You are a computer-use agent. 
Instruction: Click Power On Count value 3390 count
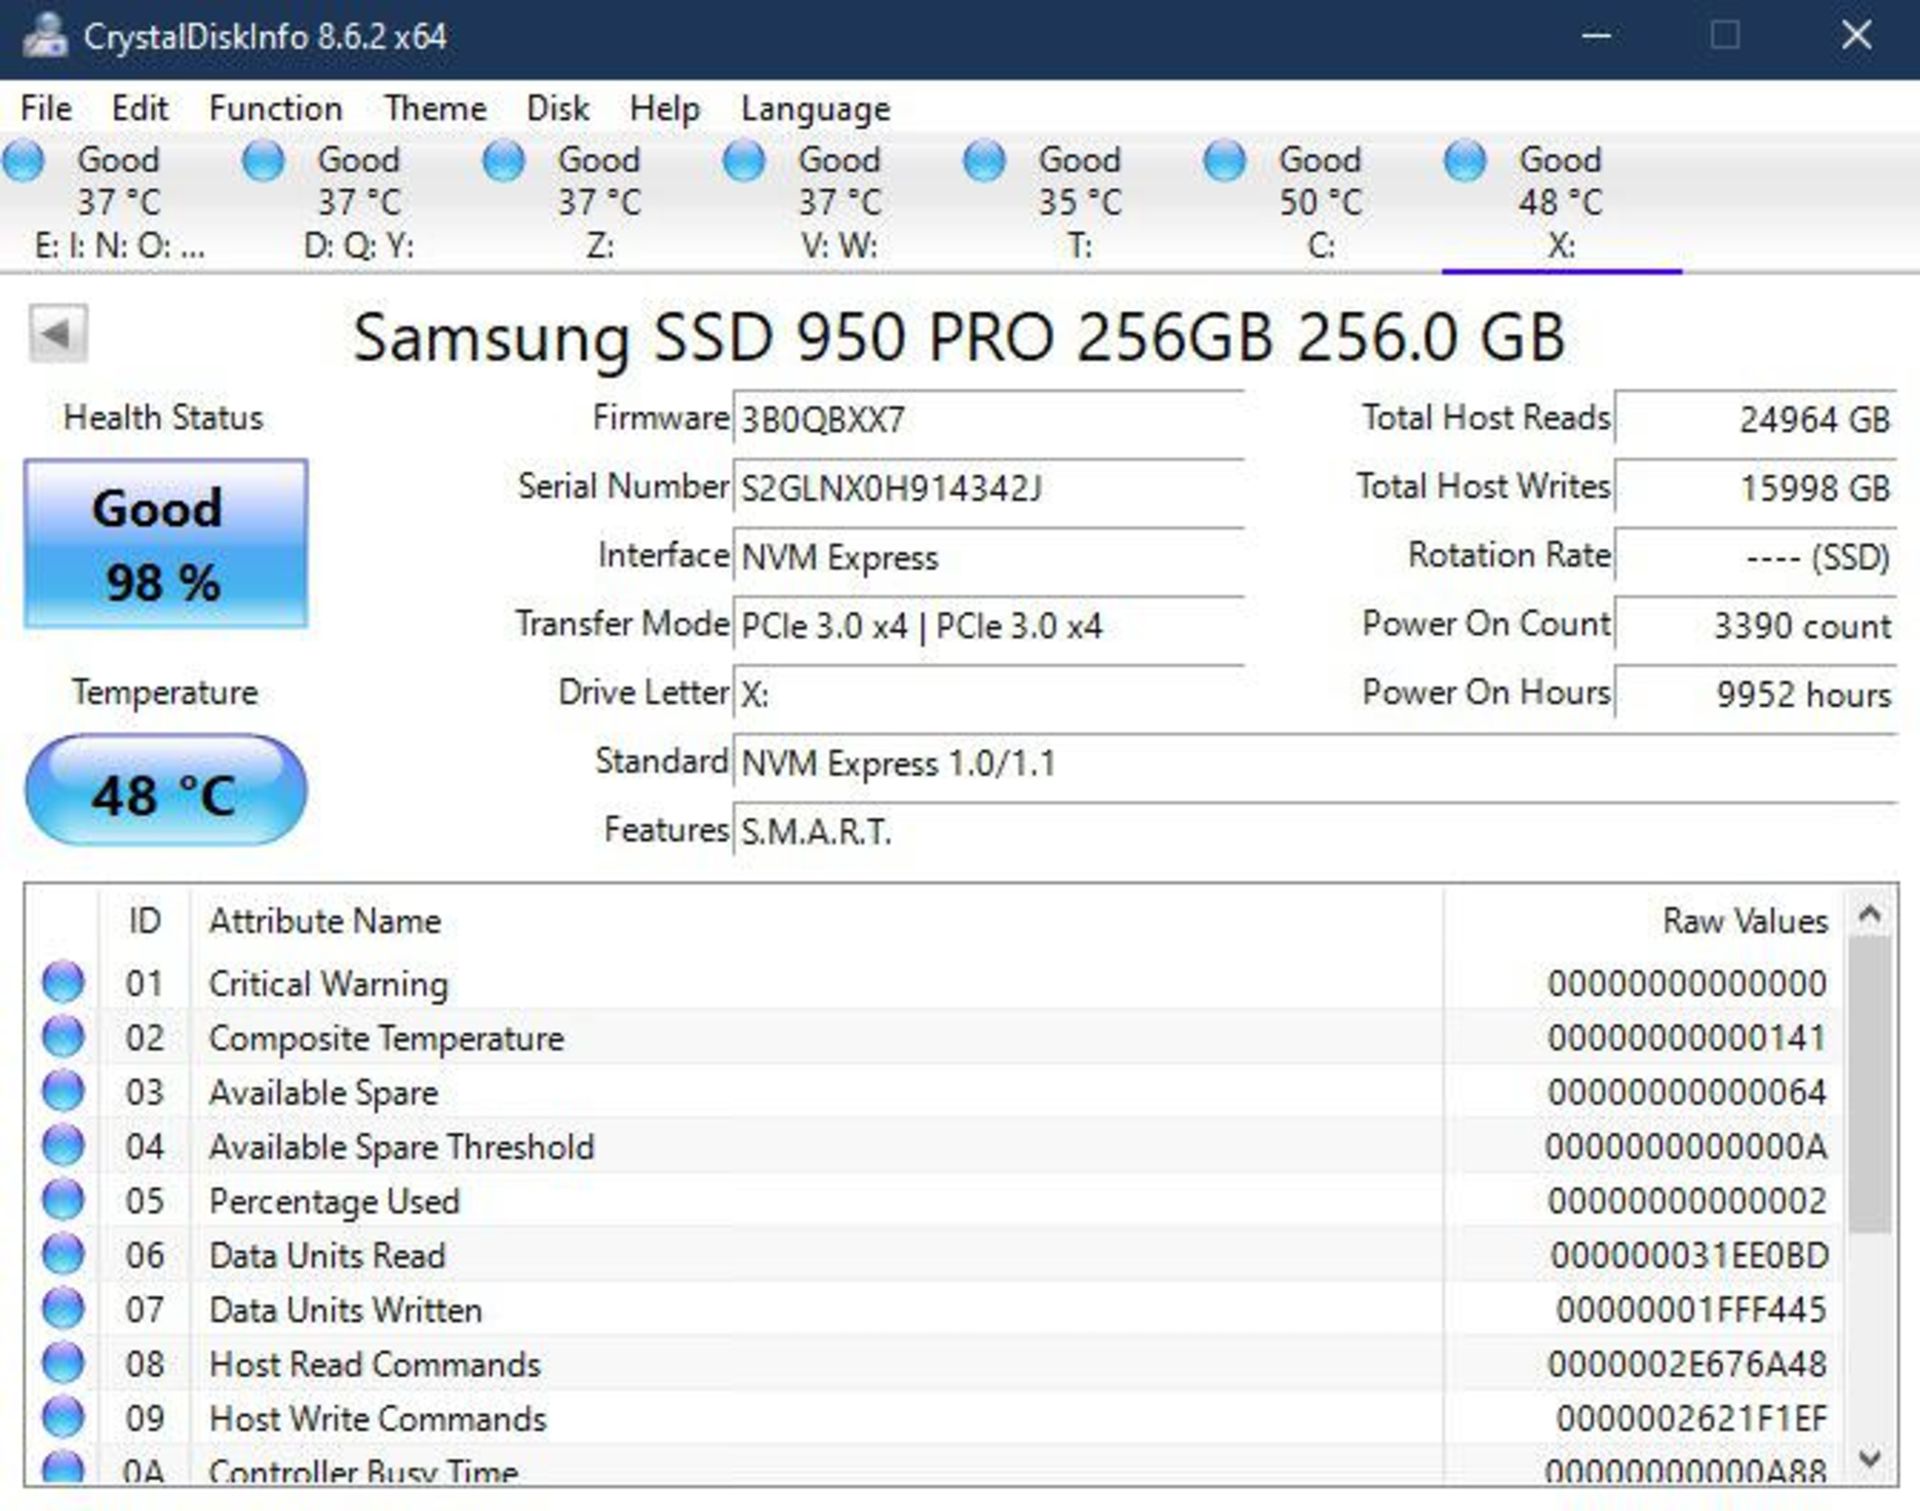(1756, 625)
